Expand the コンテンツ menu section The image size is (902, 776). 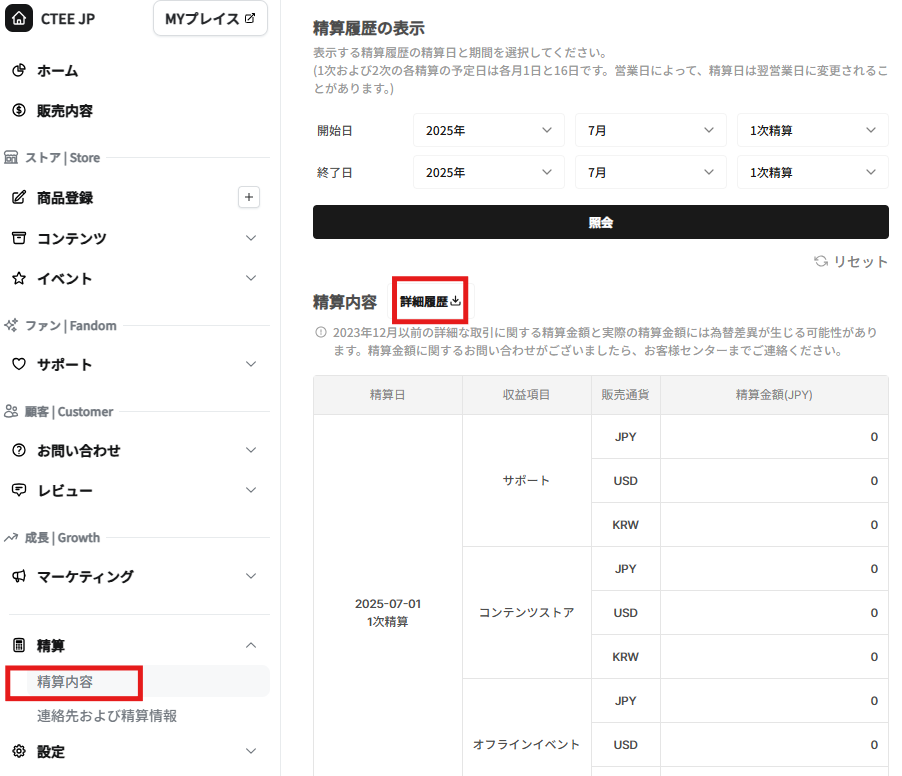point(251,238)
